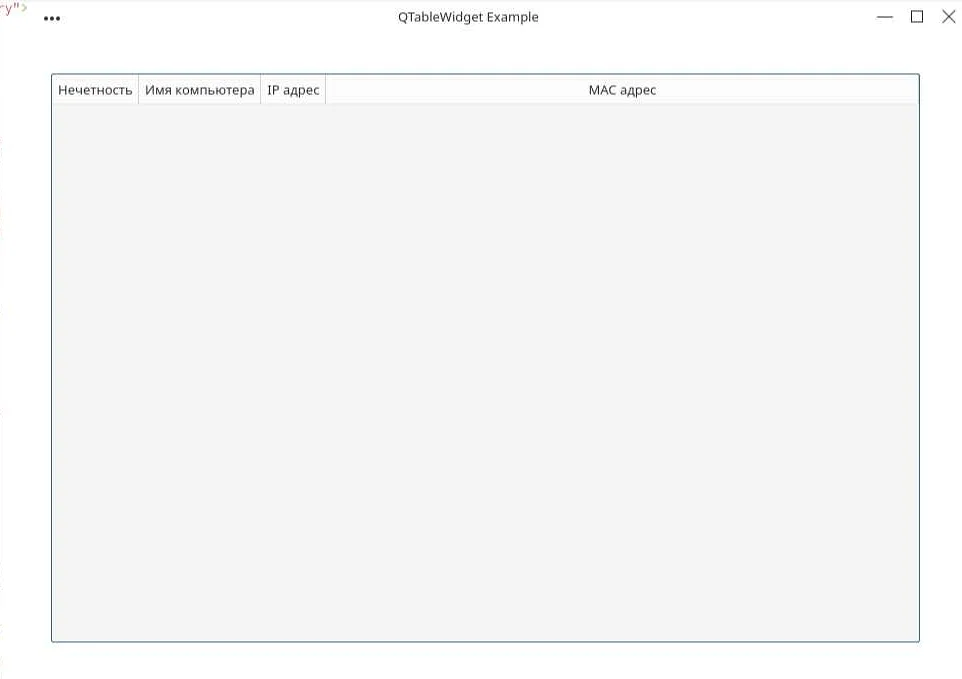This screenshot has height=679, width=962.
Task: Click the MAC адрес column header
Action: (x=621, y=90)
